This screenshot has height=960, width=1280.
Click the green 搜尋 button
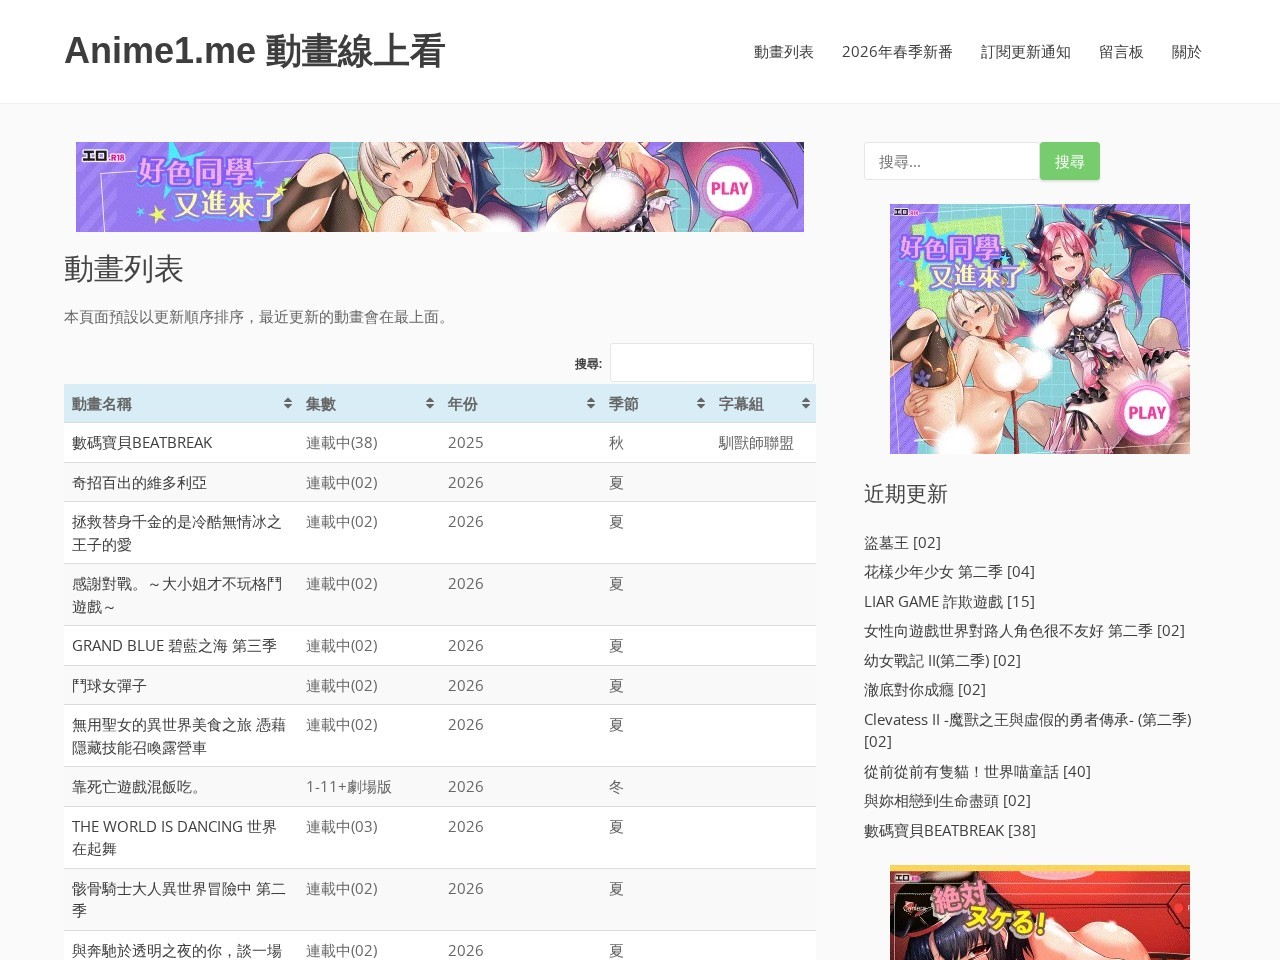(1070, 161)
